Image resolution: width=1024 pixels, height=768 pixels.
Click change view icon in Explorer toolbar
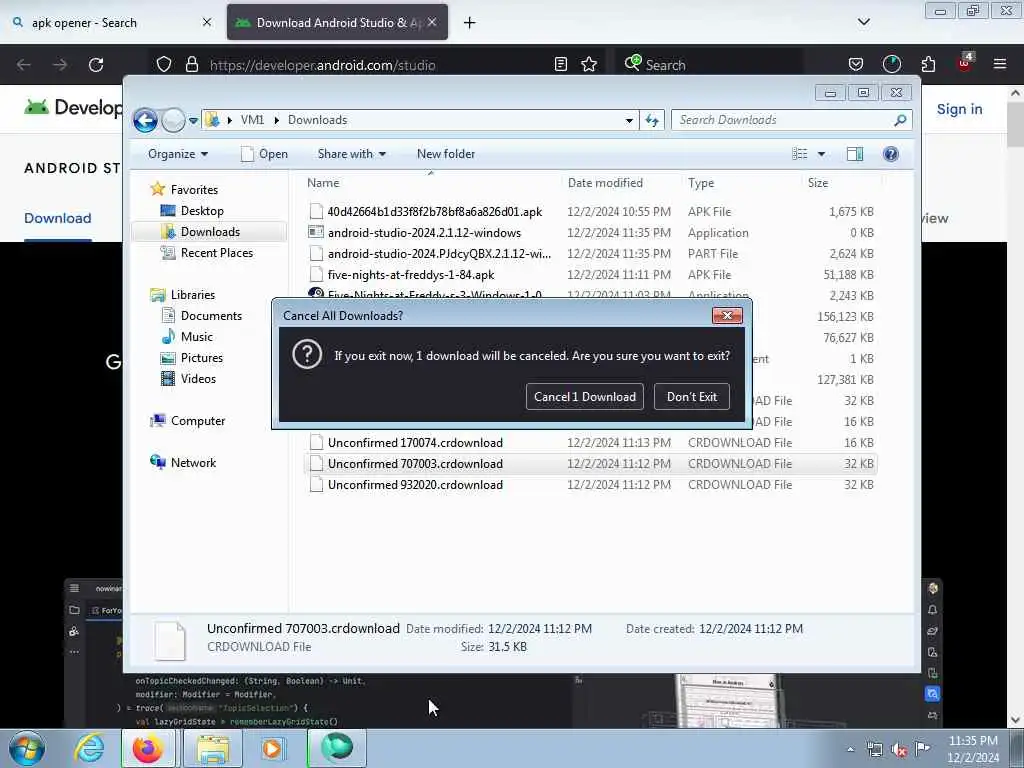tap(800, 154)
